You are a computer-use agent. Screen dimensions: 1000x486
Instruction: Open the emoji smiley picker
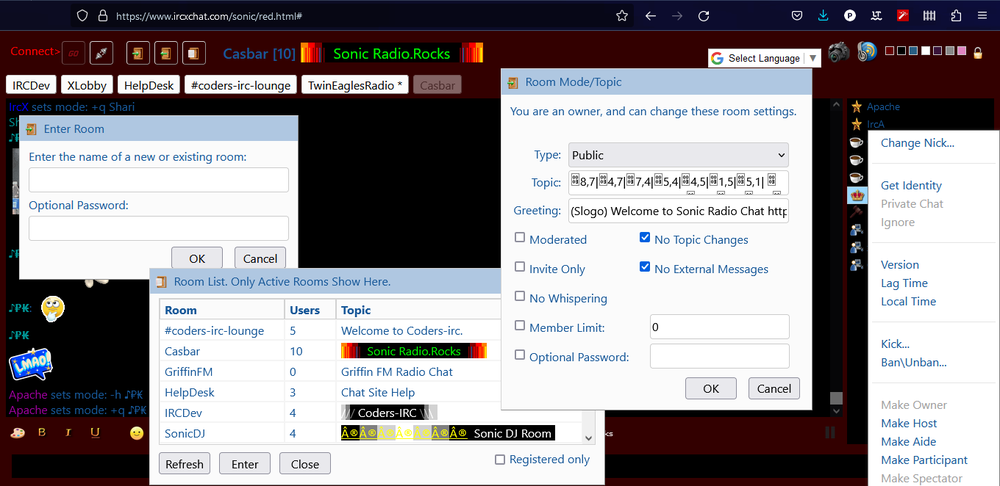click(136, 433)
